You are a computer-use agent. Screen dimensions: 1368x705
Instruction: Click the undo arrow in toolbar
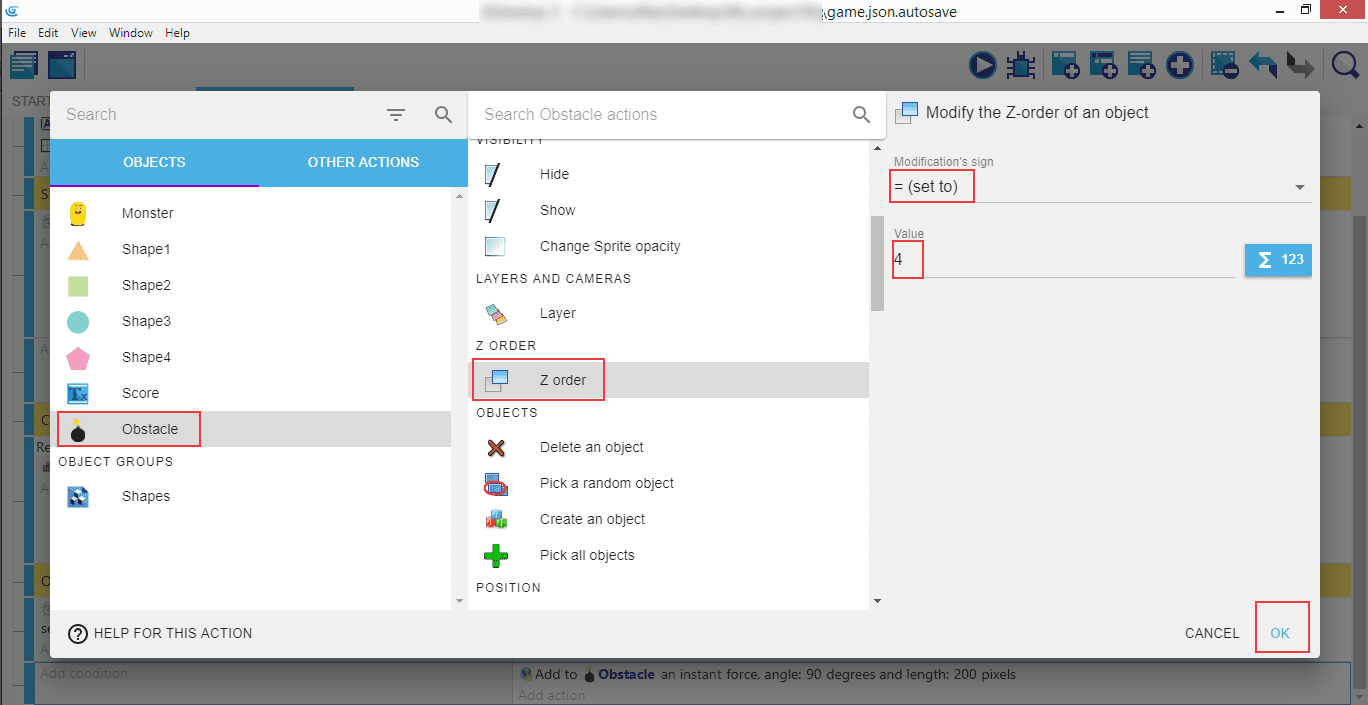1263,66
